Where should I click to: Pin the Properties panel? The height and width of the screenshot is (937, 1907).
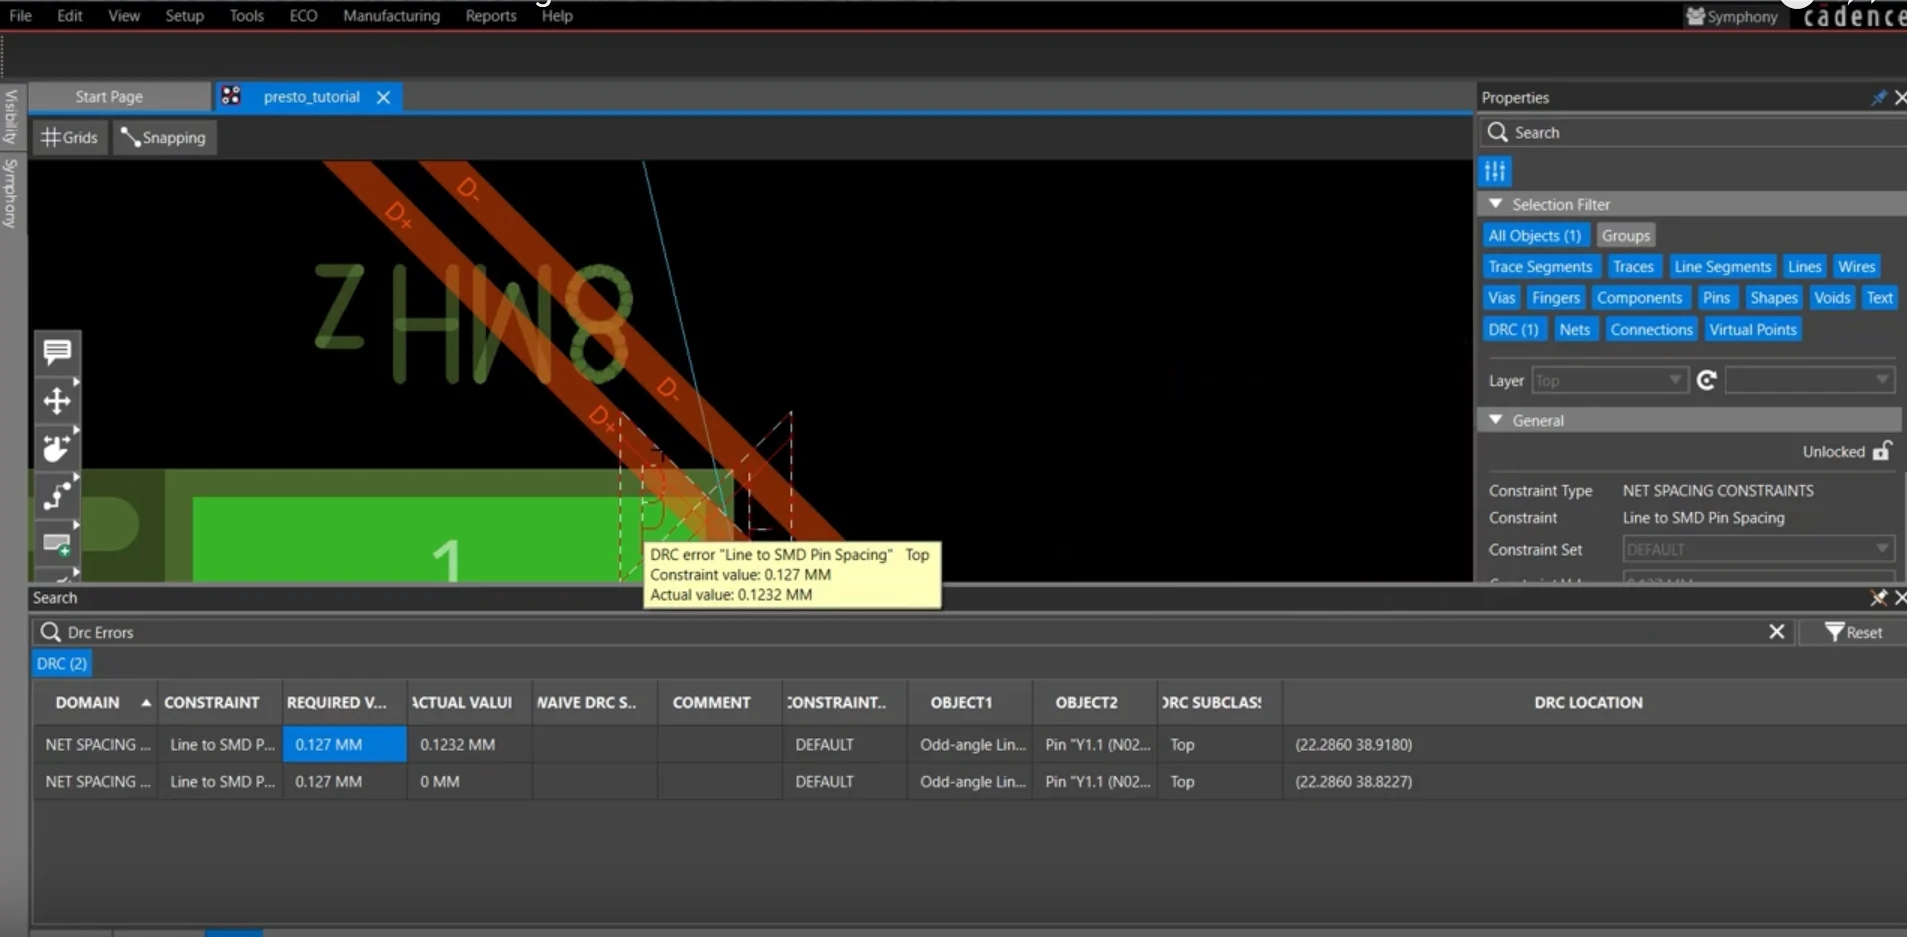[1879, 97]
